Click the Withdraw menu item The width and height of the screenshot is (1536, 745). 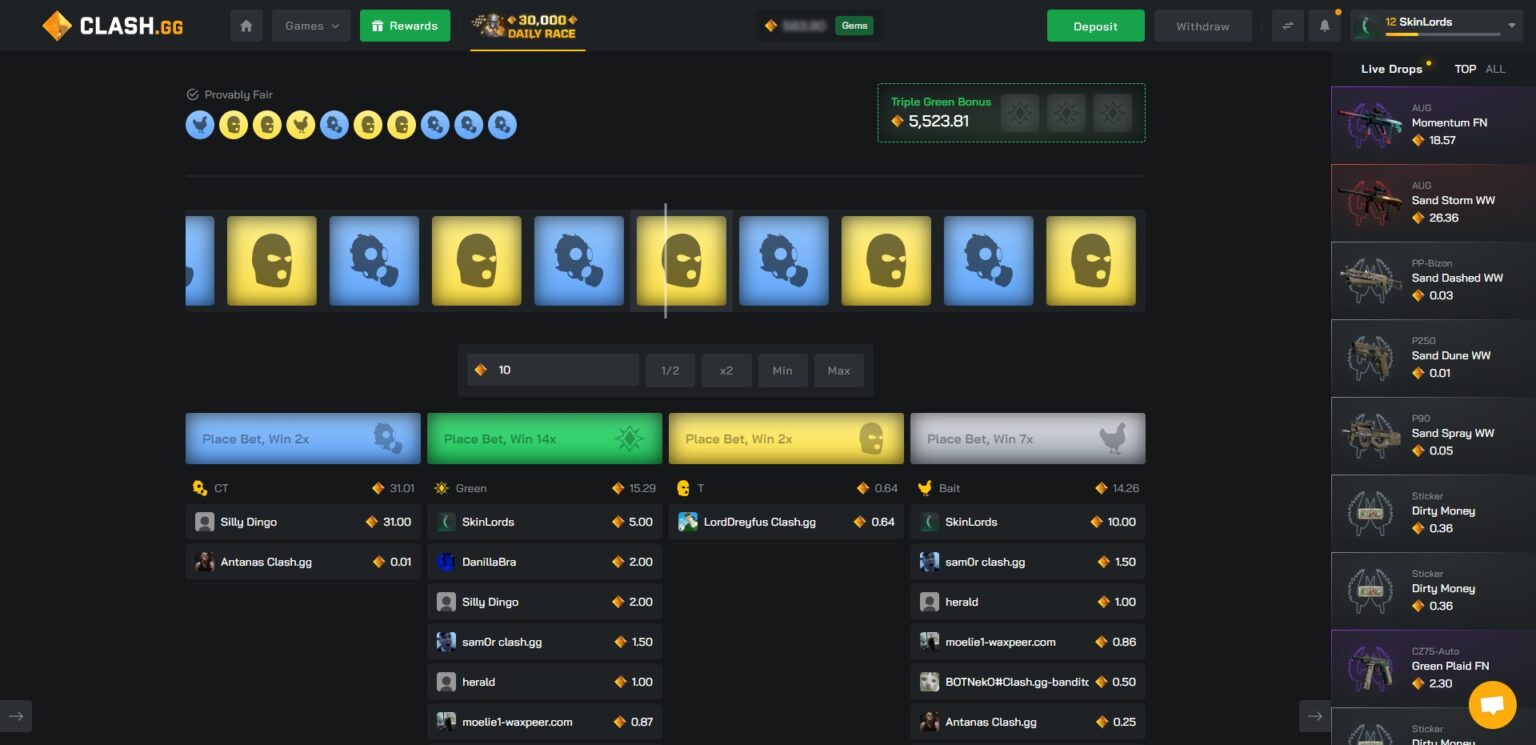coord(1203,25)
